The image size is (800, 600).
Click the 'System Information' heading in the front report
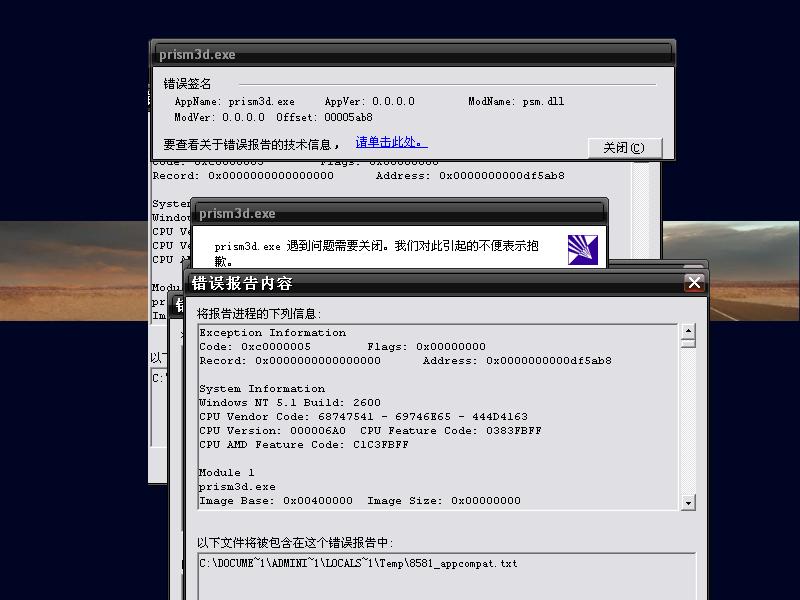pyautogui.click(x=262, y=389)
